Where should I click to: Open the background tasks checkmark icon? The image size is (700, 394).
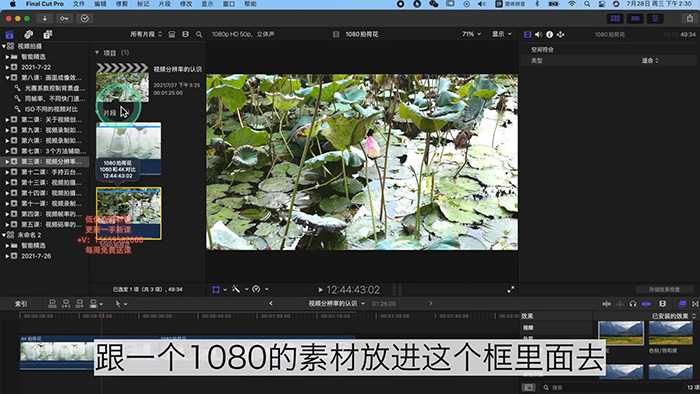point(84,18)
